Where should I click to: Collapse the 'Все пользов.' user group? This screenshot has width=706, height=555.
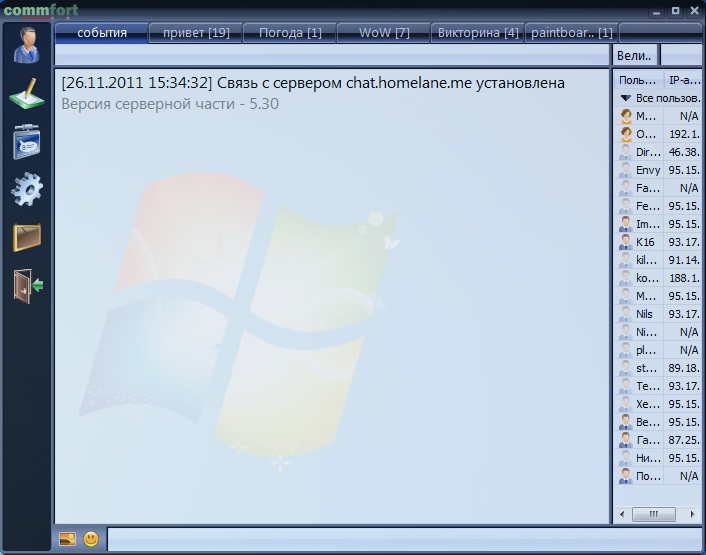point(626,98)
